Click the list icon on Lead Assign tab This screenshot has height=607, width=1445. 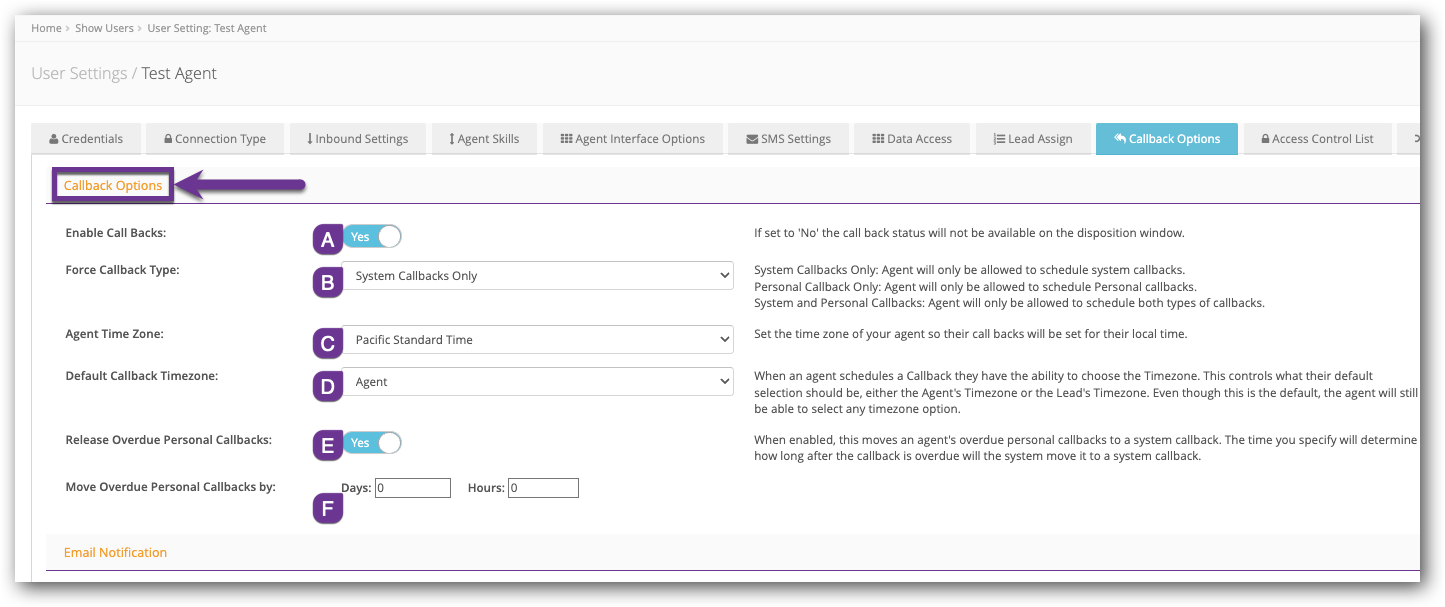tap(1000, 138)
